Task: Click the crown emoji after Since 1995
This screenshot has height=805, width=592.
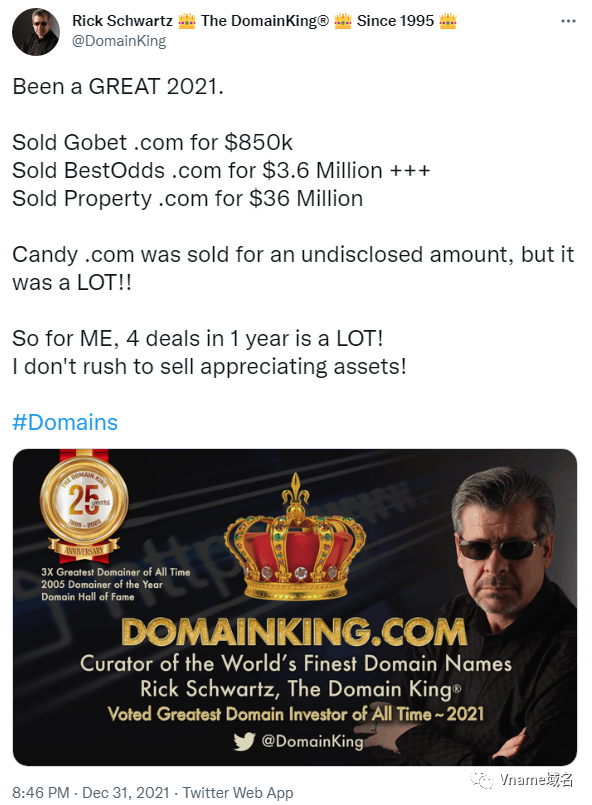Action: click(448, 21)
